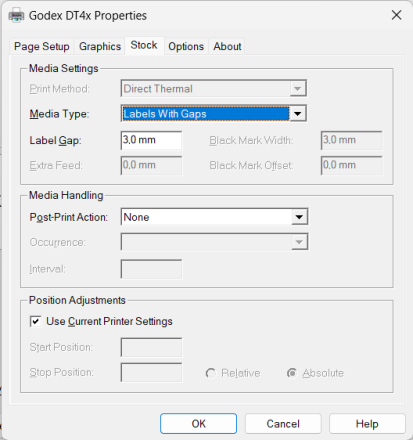The height and width of the screenshot is (440, 413).
Task: Open the About tab
Action: 227,46
